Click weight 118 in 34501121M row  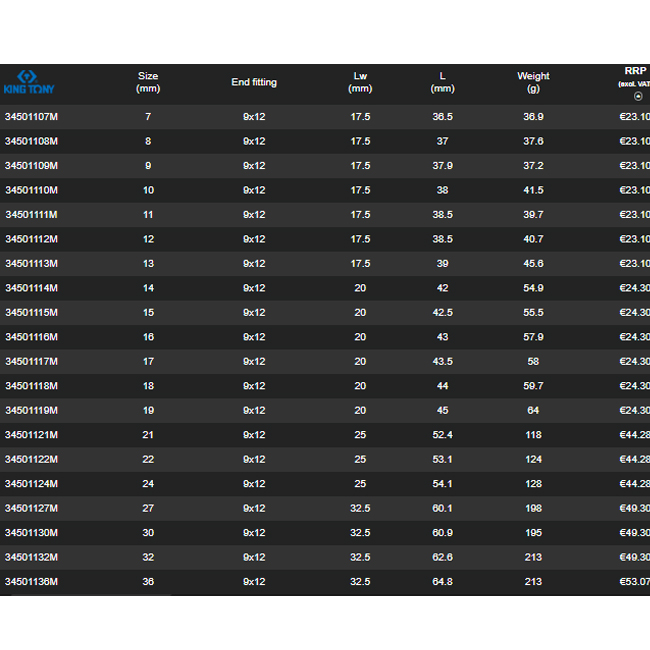tap(533, 435)
